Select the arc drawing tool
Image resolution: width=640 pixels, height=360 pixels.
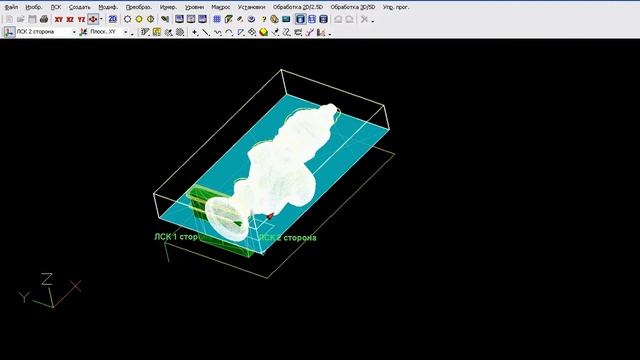[229, 32]
